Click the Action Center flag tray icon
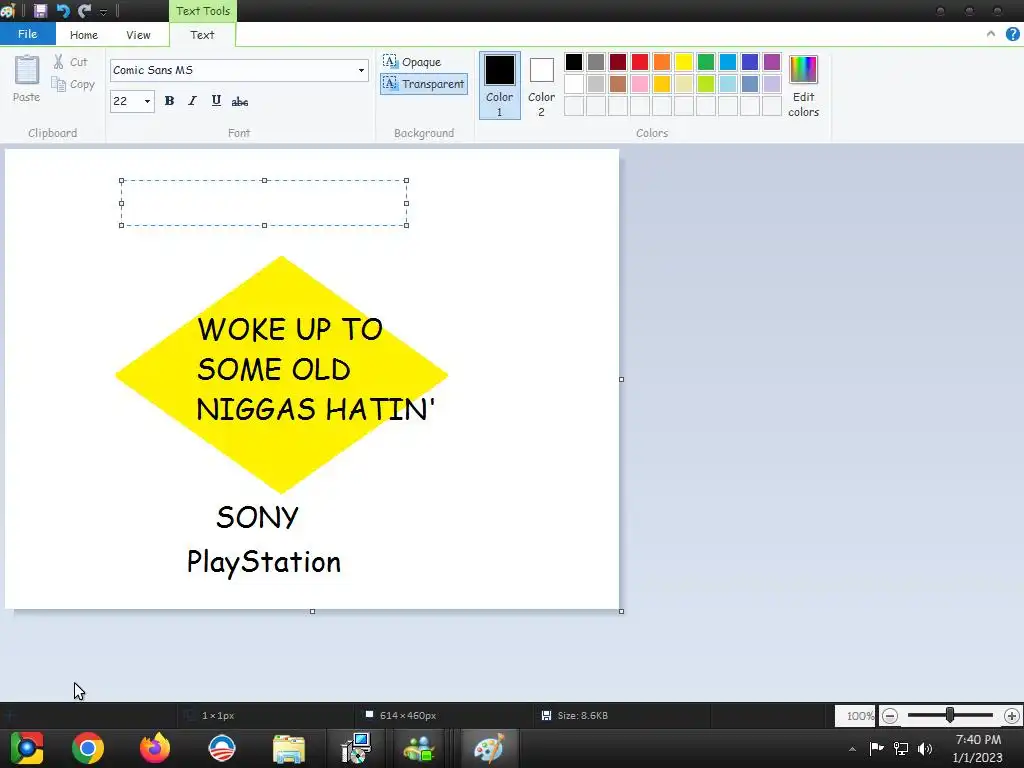Screen dimensions: 1024x768 pos(876,748)
